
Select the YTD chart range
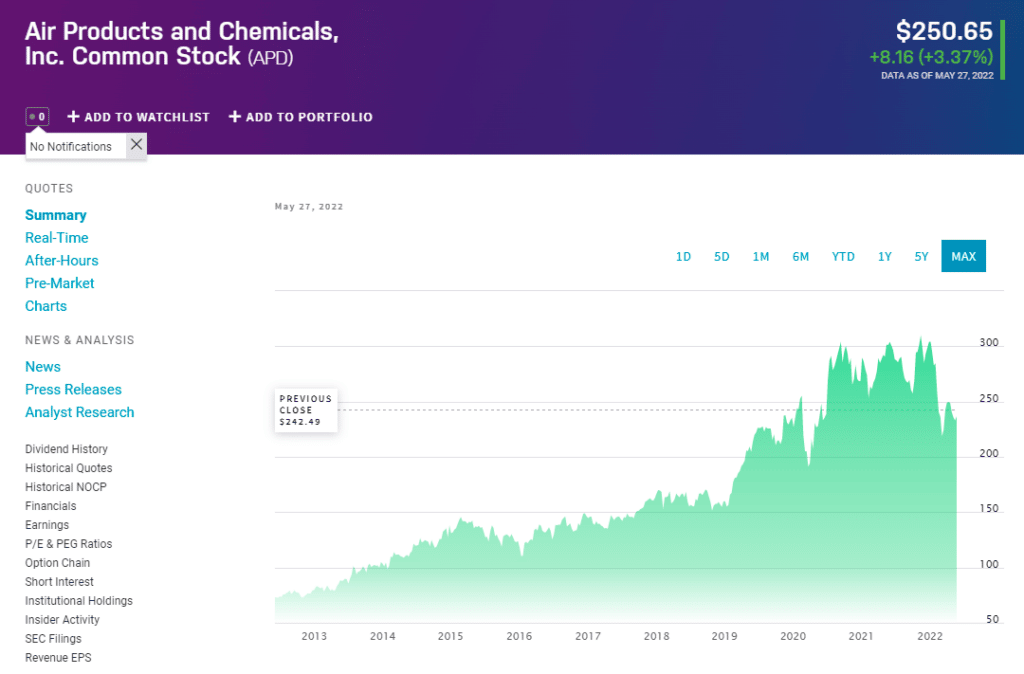[843, 257]
